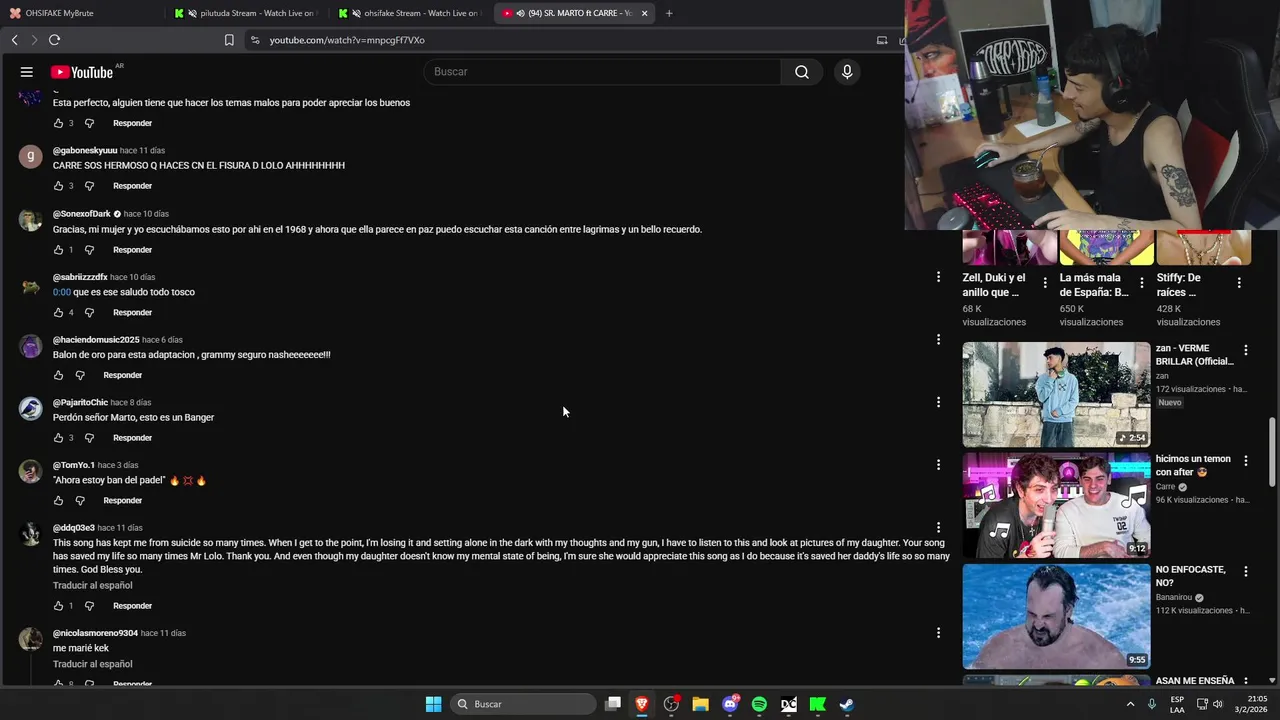The width and height of the screenshot is (1280, 720).
Task: Like the @PajaritoChic comment
Action: [x=58, y=438]
